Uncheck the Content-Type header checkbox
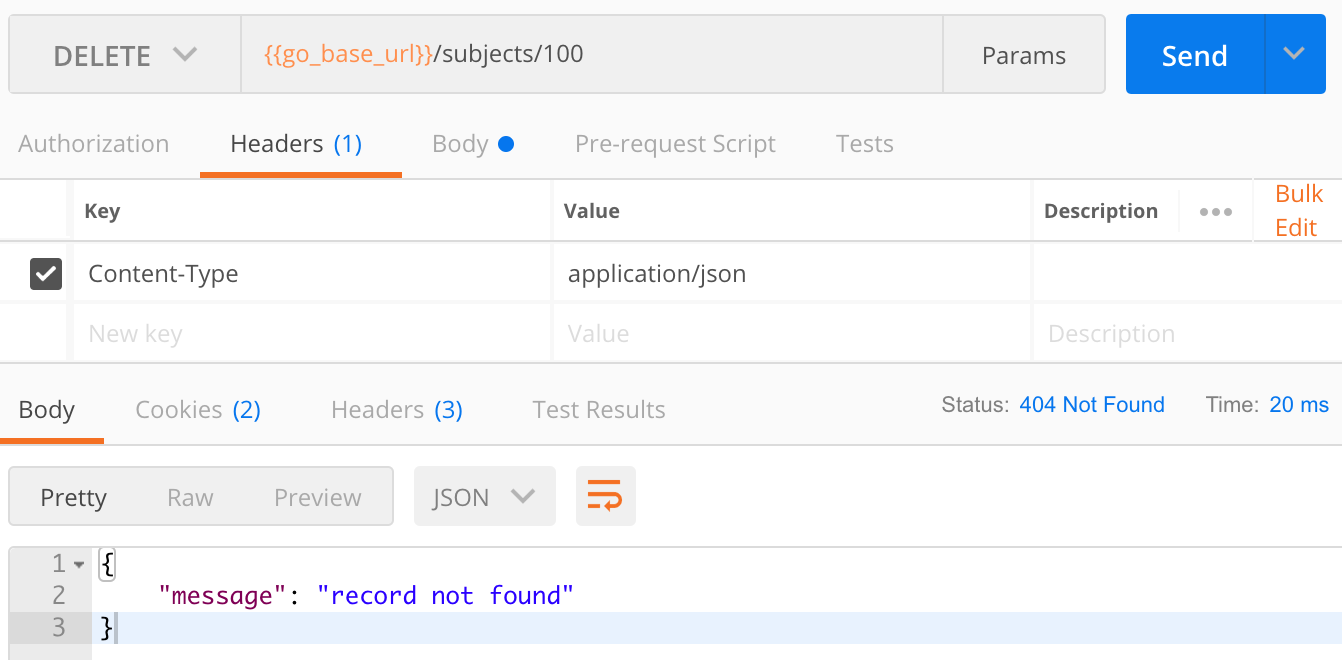The image size is (1342, 660). click(46, 273)
